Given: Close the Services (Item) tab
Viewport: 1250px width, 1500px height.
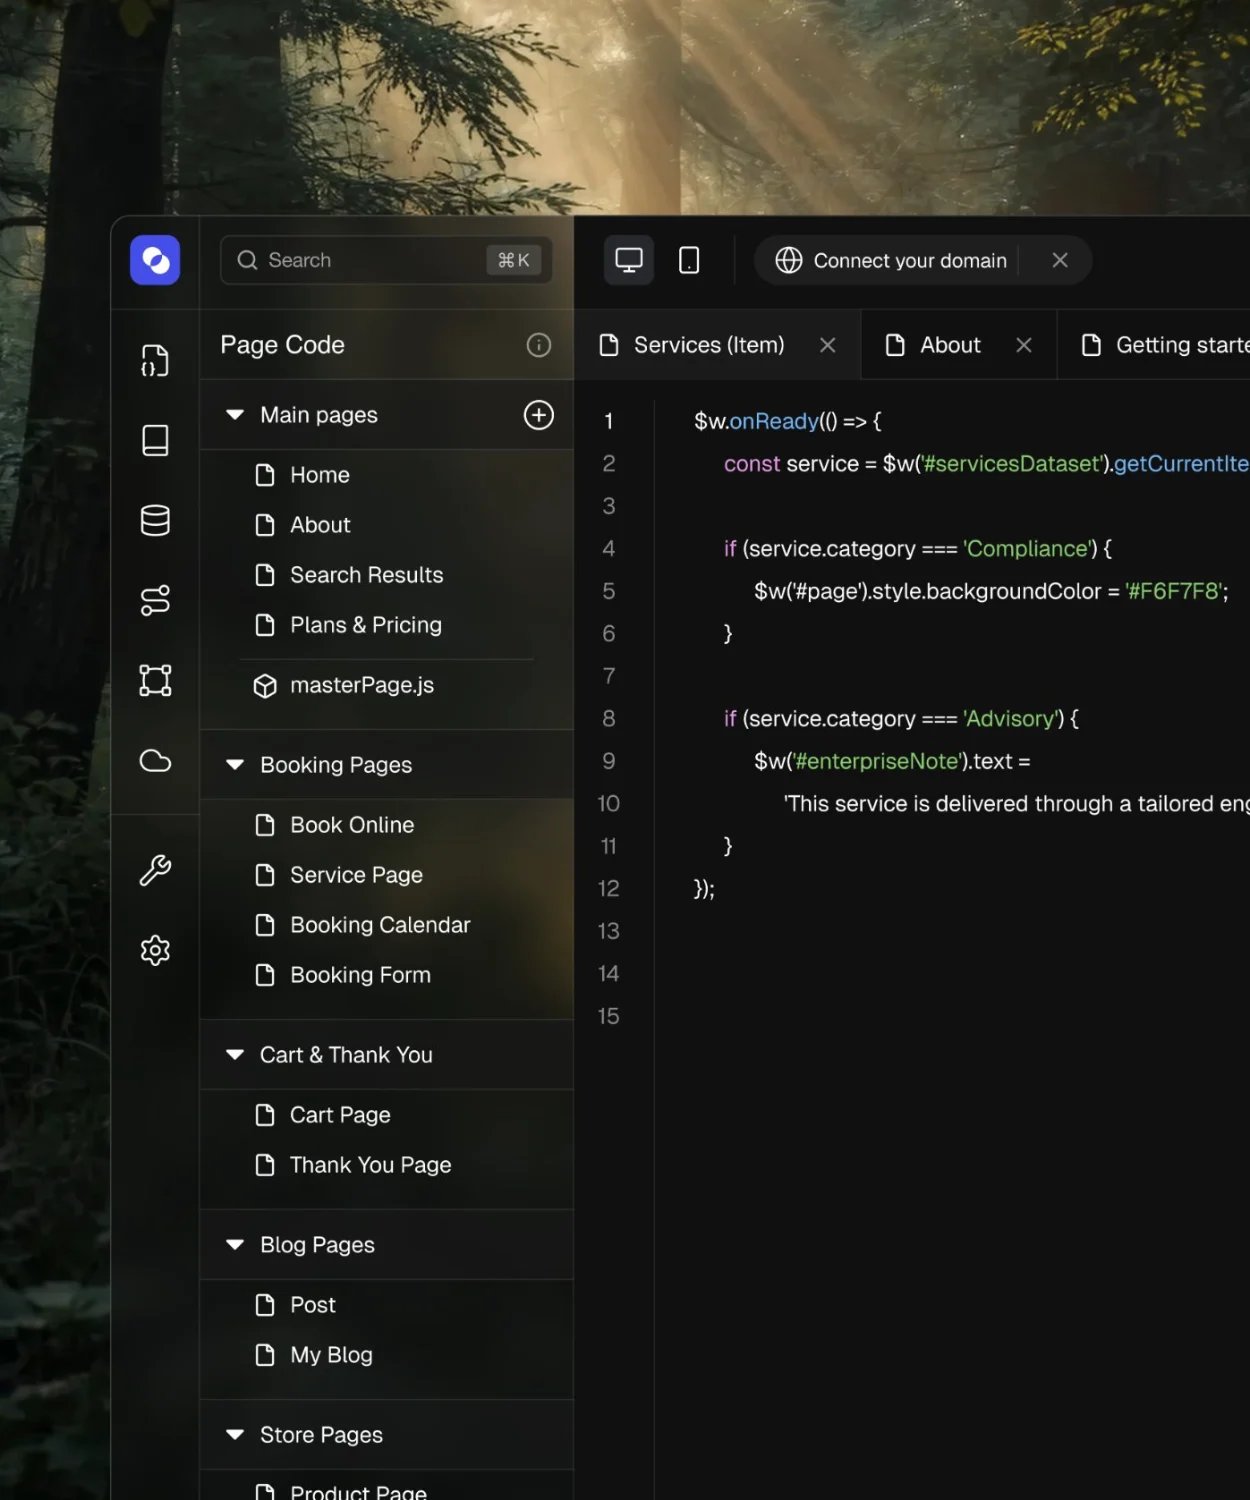Looking at the screenshot, I should 828,345.
